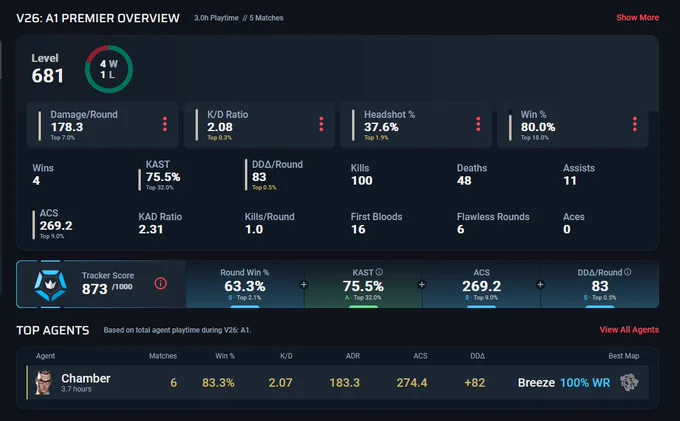This screenshot has height=421, width=680.
Task: Click the First Bloods 16 stat
Action: point(376,223)
